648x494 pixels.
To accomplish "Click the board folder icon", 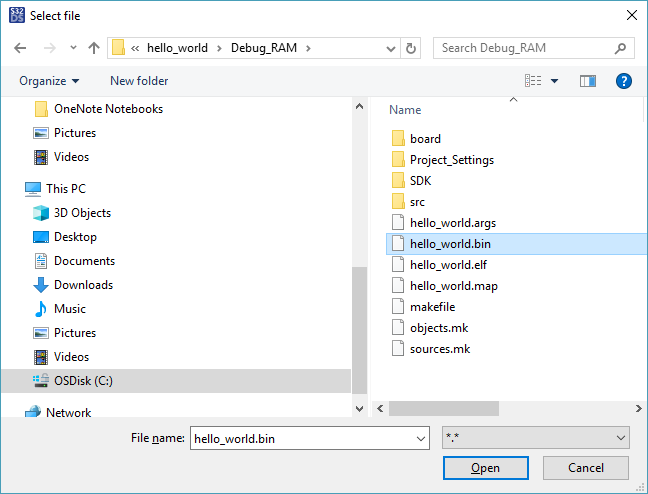I will click(398, 138).
